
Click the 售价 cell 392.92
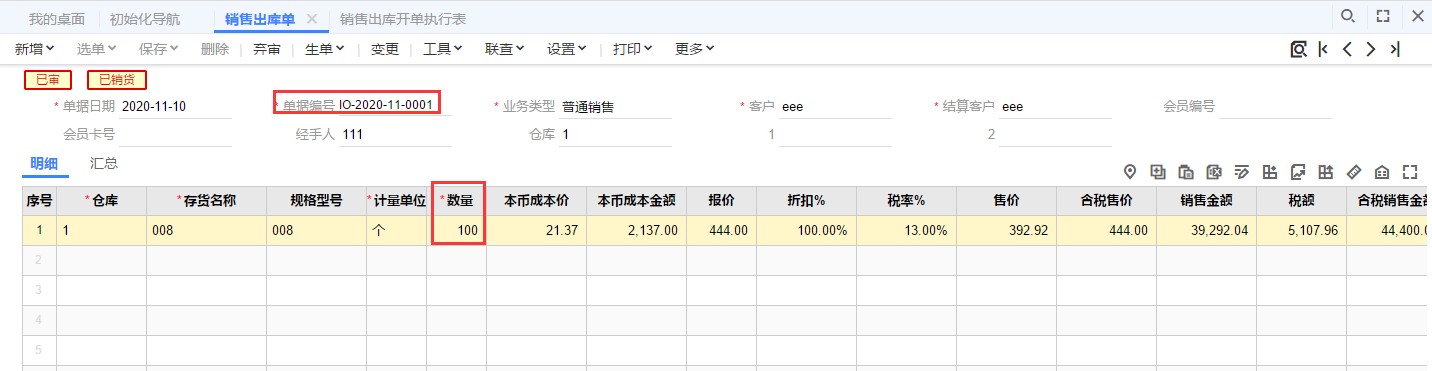[x=1006, y=231]
